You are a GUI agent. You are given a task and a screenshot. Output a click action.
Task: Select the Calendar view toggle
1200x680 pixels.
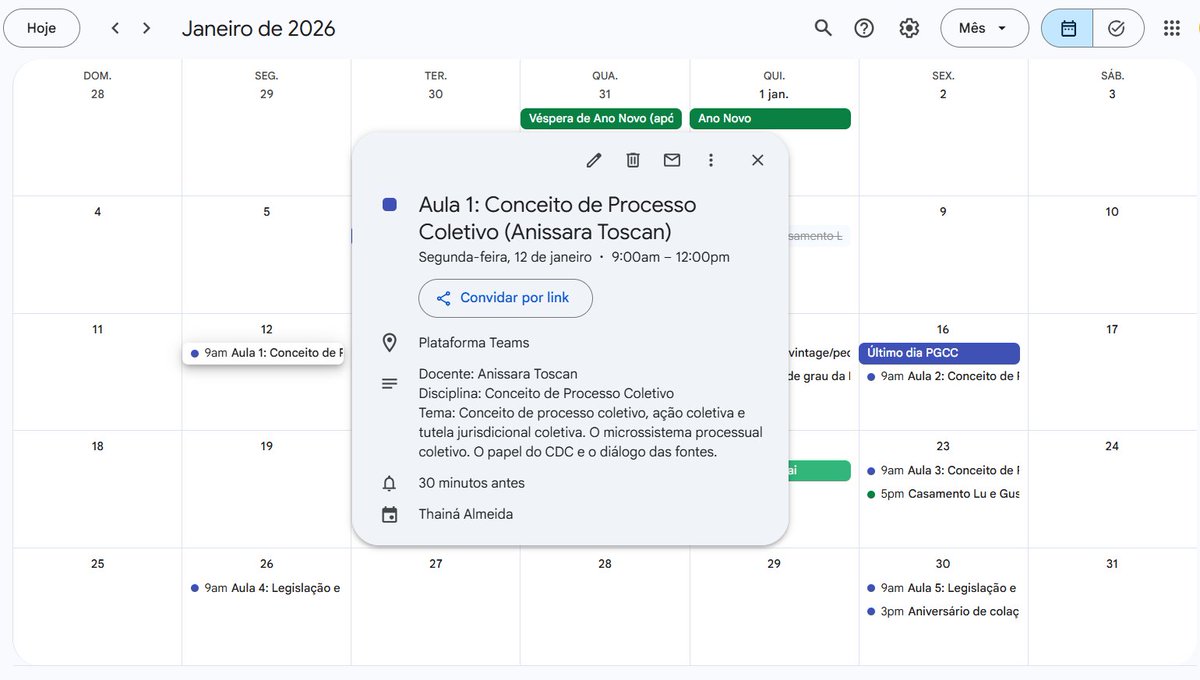[1066, 28]
